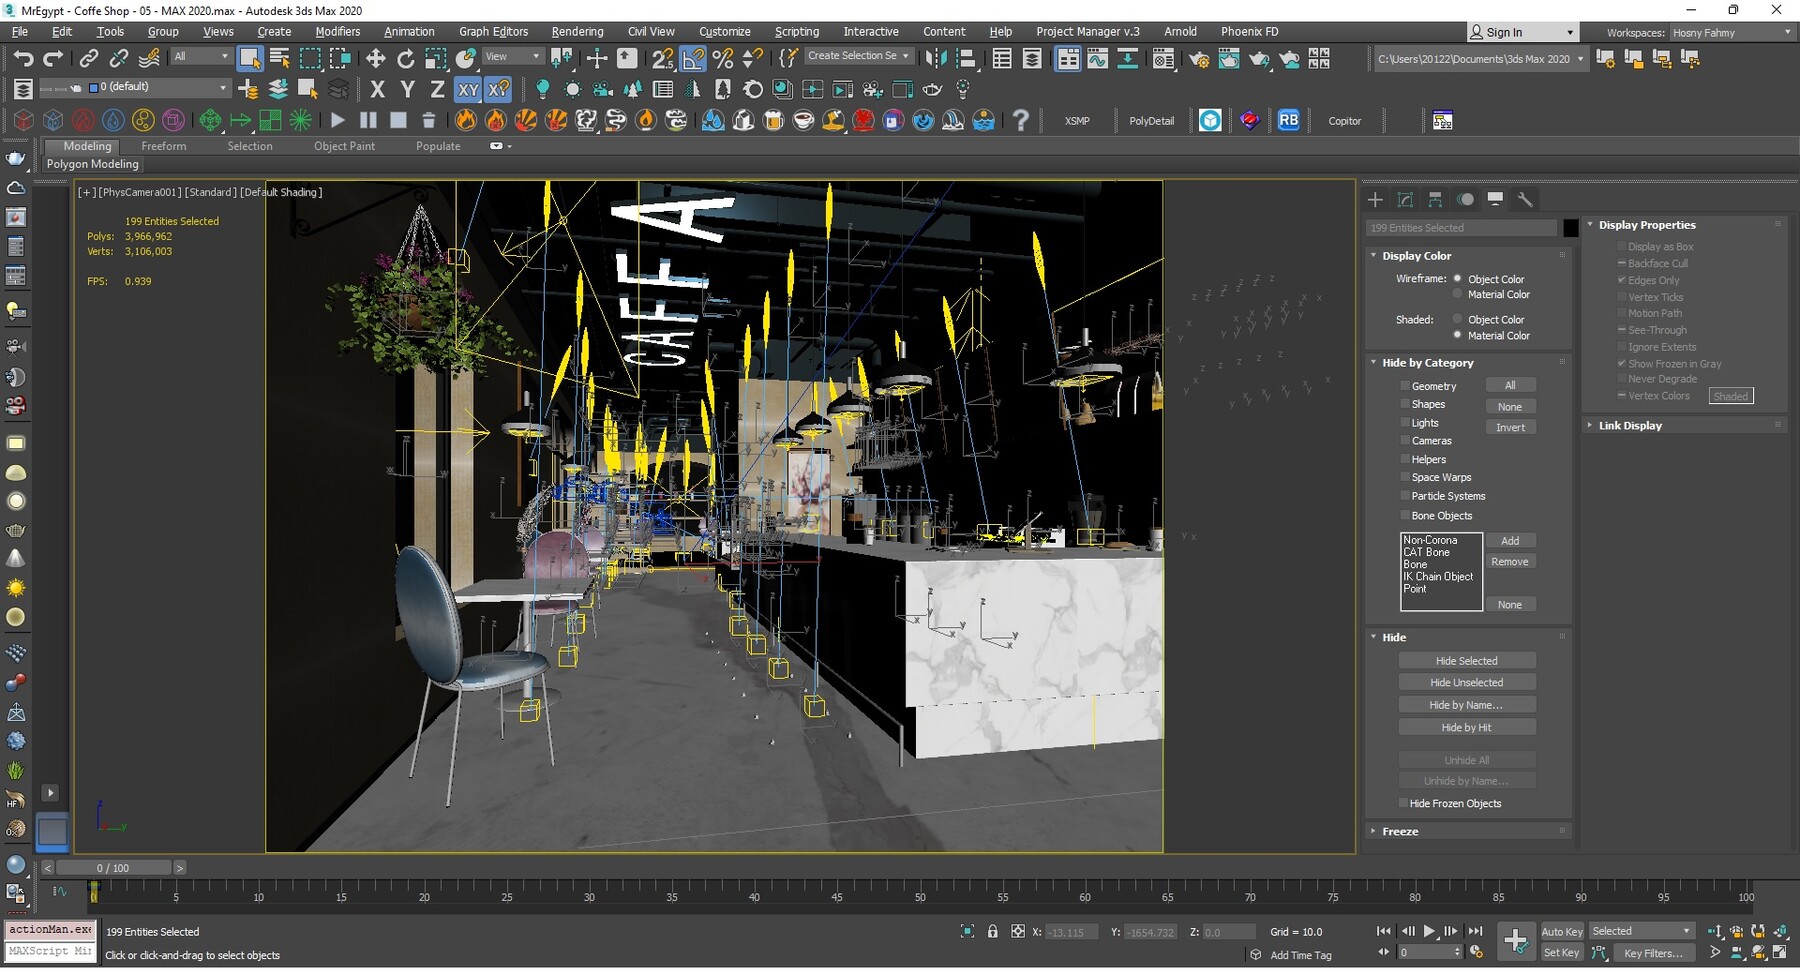Select Object Color for Shaded display
The width and height of the screenshot is (1800, 975).
1458,319
